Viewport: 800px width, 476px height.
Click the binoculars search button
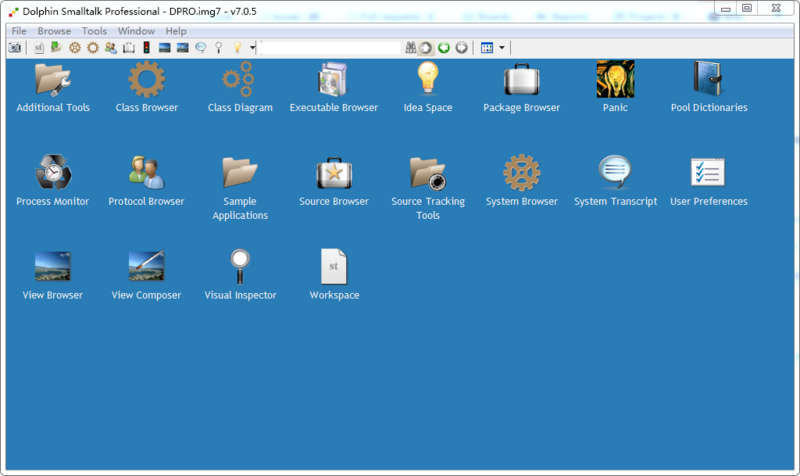(411, 48)
